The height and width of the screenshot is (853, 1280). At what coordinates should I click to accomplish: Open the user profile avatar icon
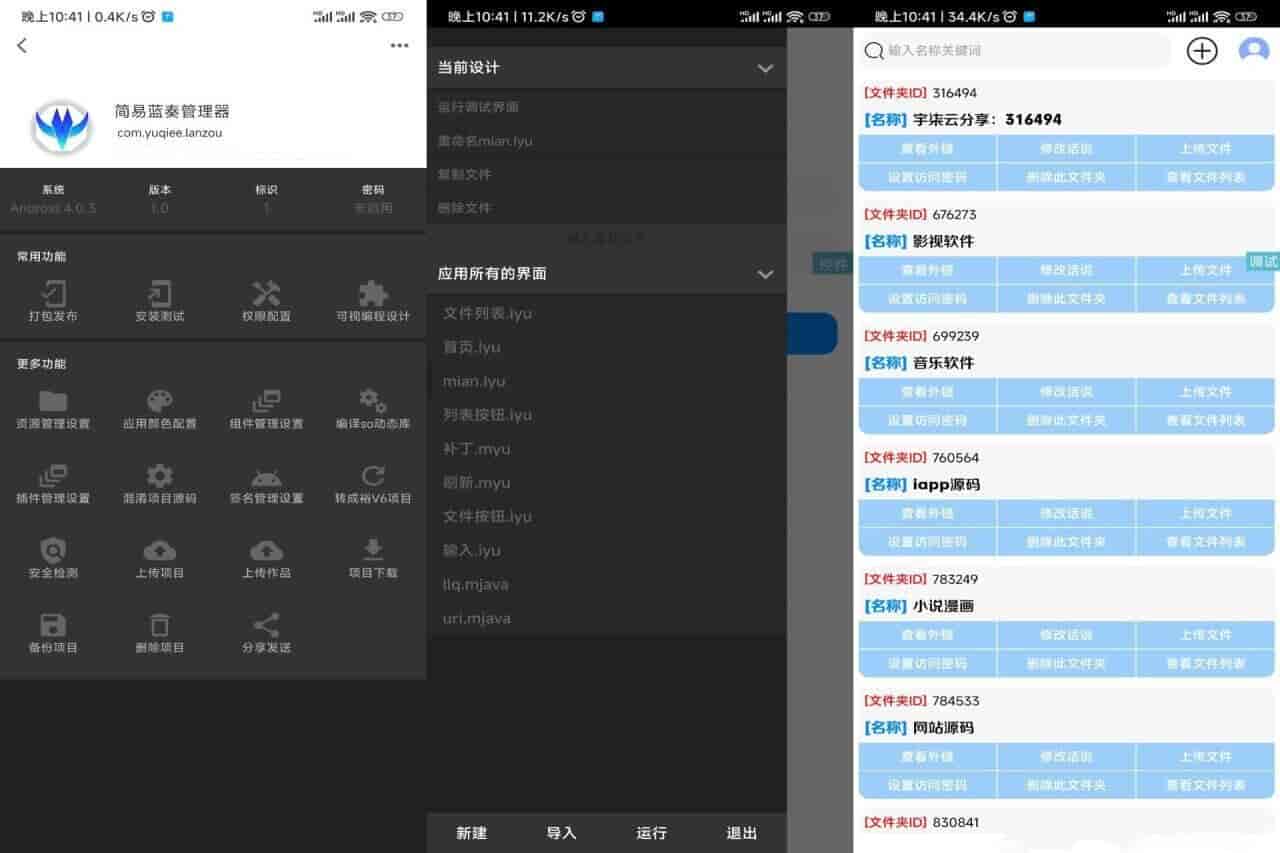point(1253,50)
